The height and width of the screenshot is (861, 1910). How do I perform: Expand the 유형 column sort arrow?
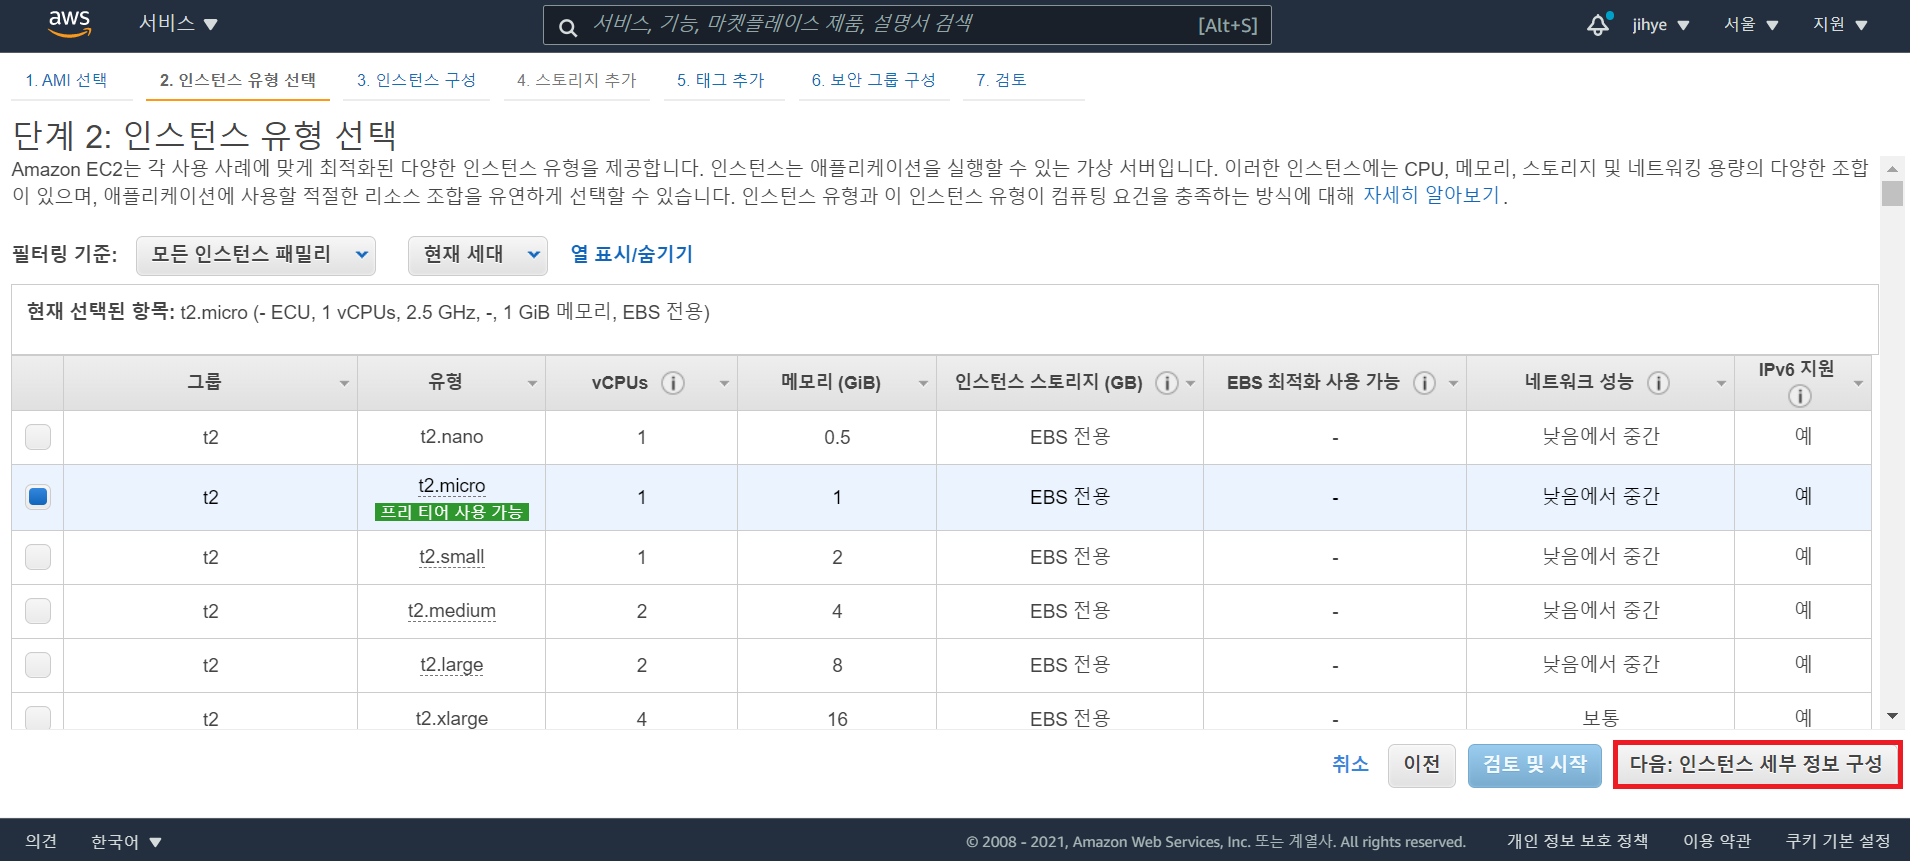(x=532, y=384)
